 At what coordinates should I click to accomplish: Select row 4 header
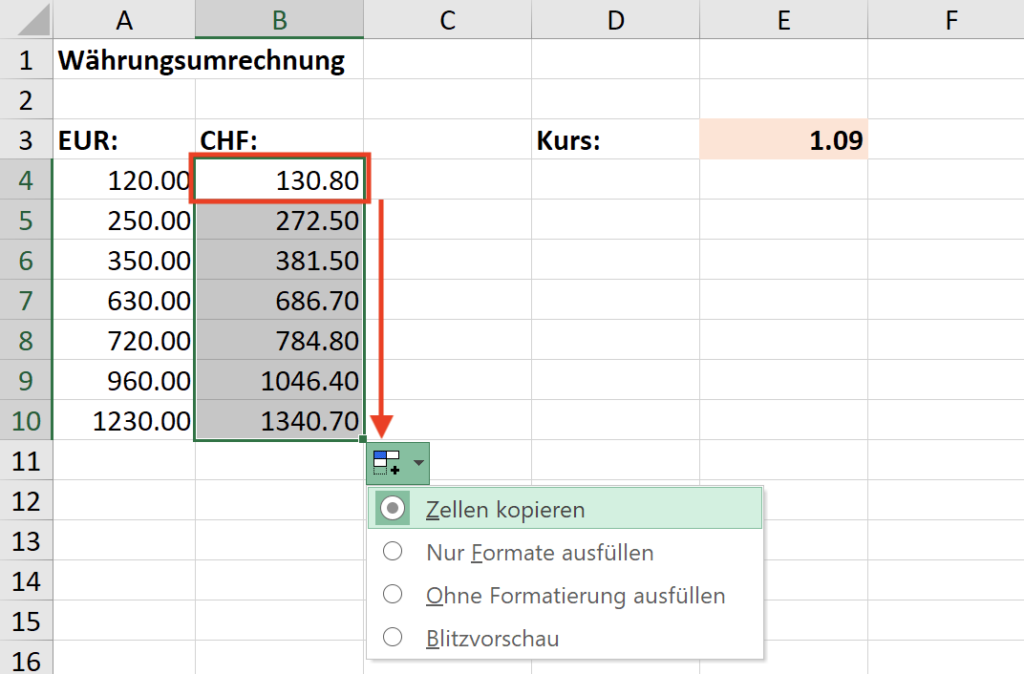coord(26,181)
